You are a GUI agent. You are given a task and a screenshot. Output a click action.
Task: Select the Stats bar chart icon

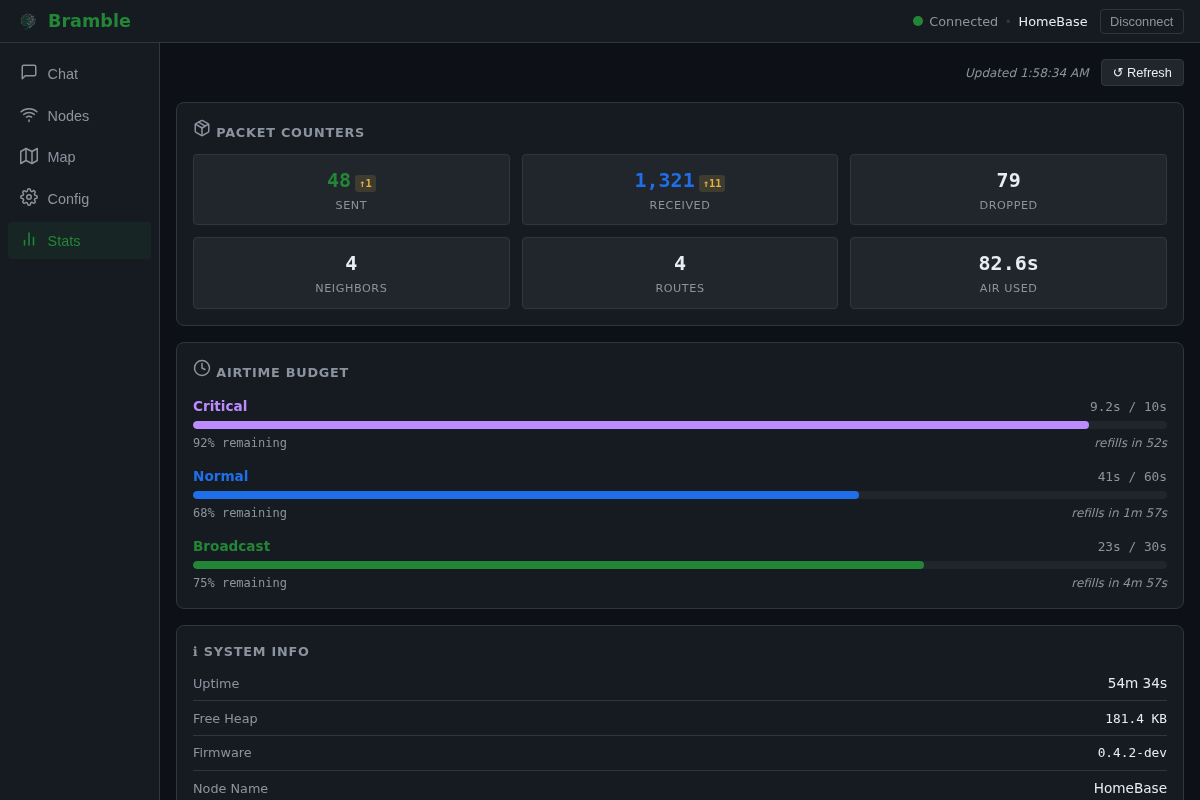coord(29,239)
